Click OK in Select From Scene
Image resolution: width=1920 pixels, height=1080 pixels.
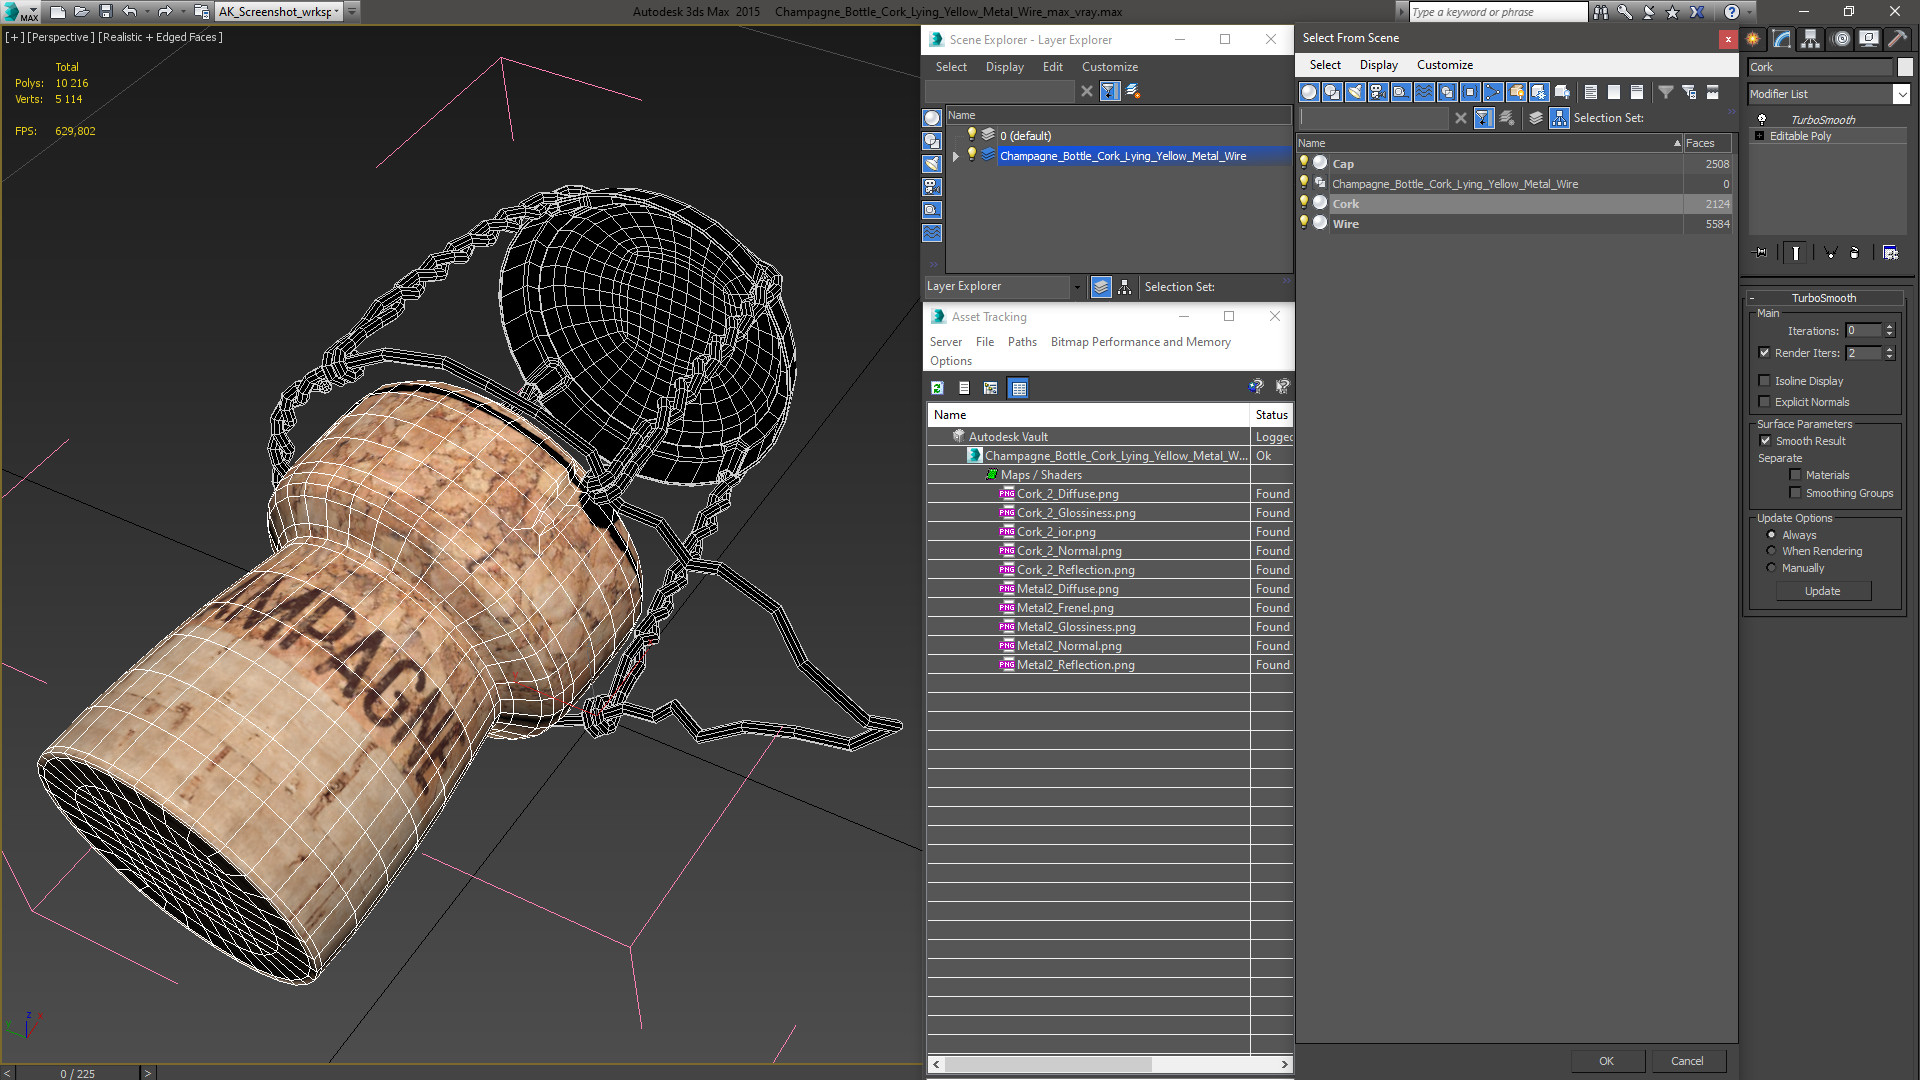coord(1606,1061)
